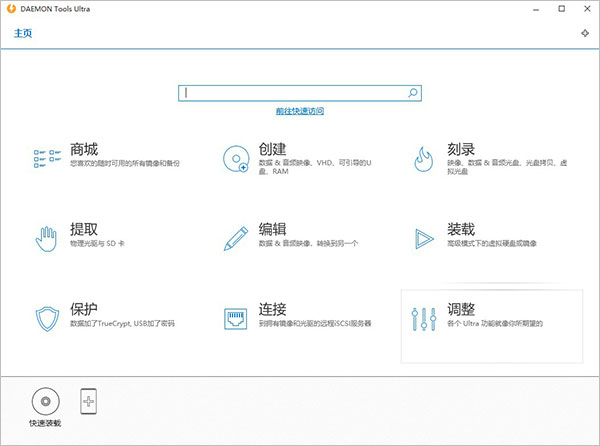Open the 编辑 heading
Screen dimensions: 600x446
tap(272, 229)
